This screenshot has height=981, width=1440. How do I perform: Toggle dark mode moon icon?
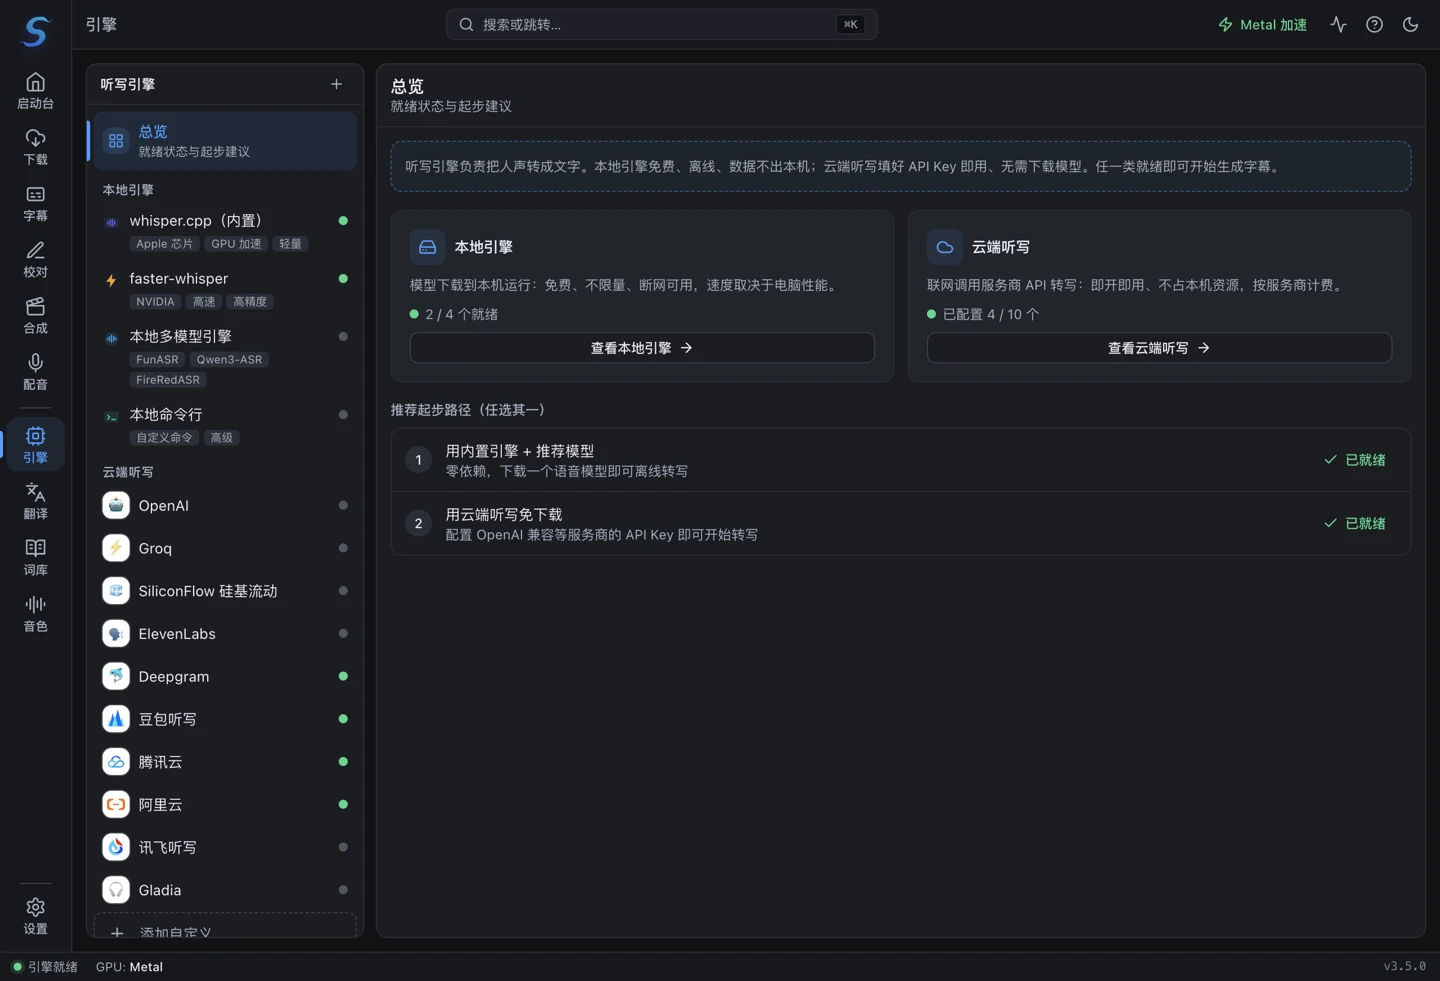point(1410,24)
